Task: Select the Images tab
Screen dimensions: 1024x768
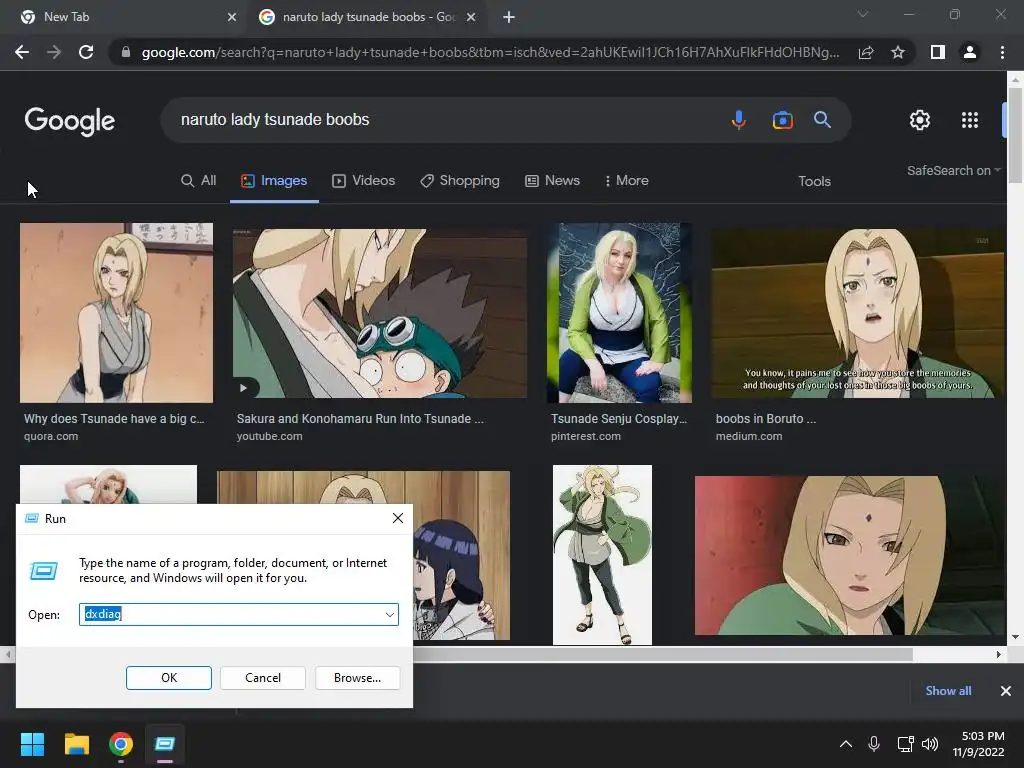Action: tap(274, 181)
